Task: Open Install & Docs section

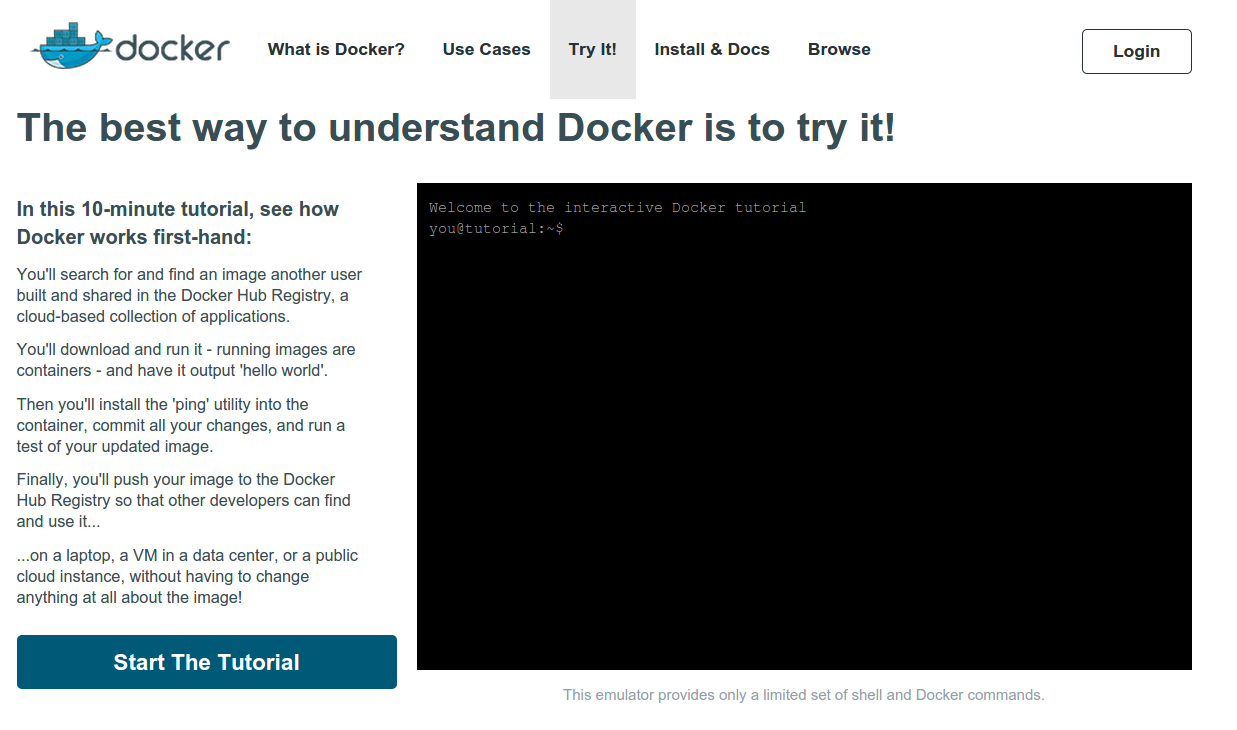Action: (712, 49)
